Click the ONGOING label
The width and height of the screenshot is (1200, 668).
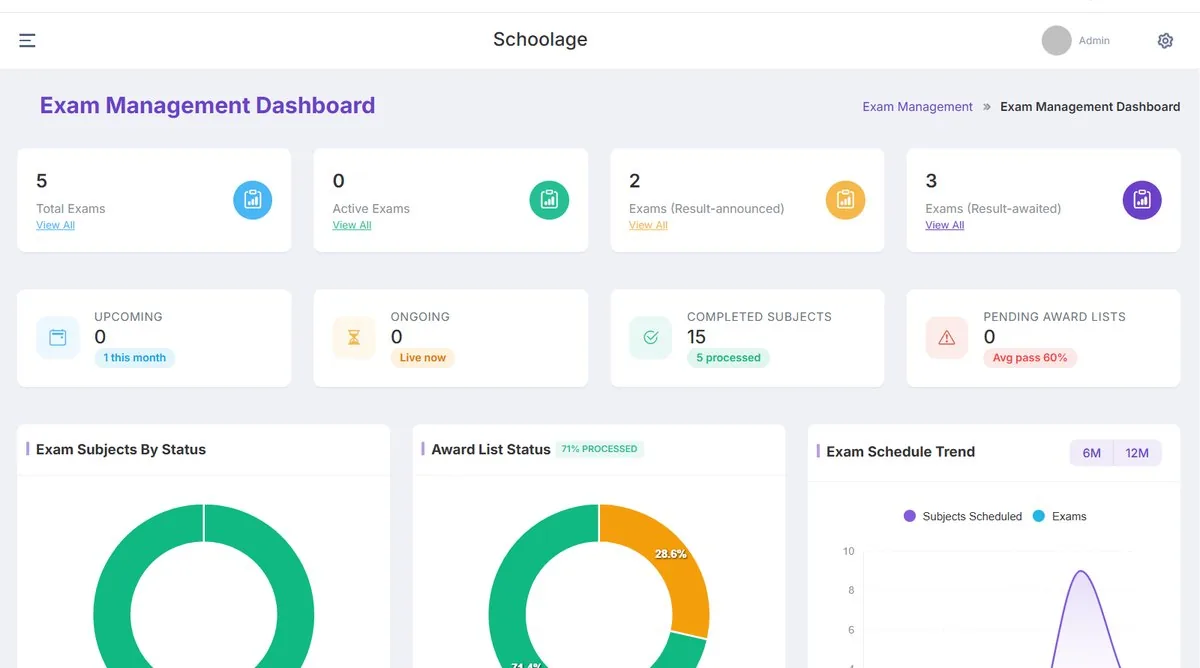[420, 317]
